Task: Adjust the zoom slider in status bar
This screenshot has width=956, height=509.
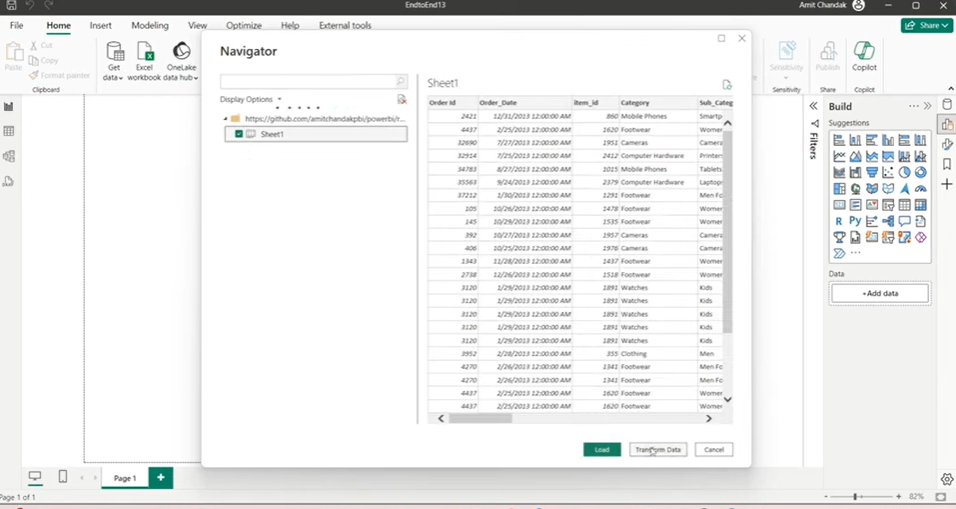Action: (855, 497)
